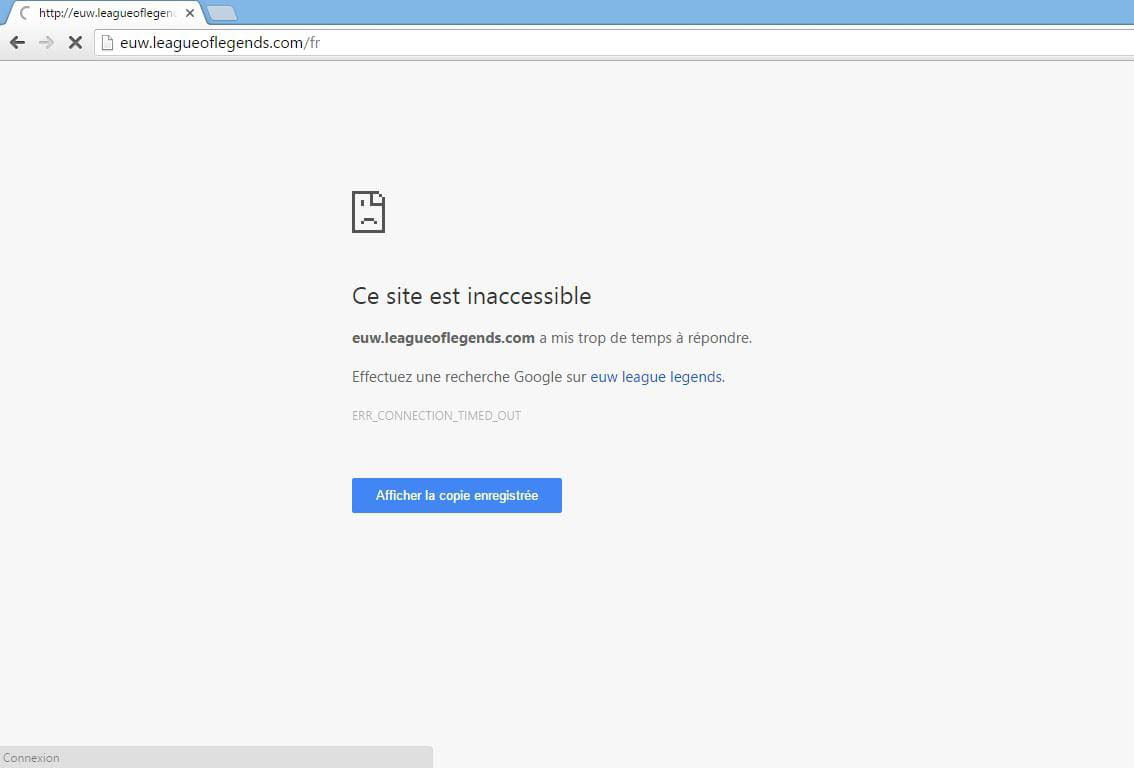Open a new tab
This screenshot has width=1134, height=768.
click(x=221, y=13)
